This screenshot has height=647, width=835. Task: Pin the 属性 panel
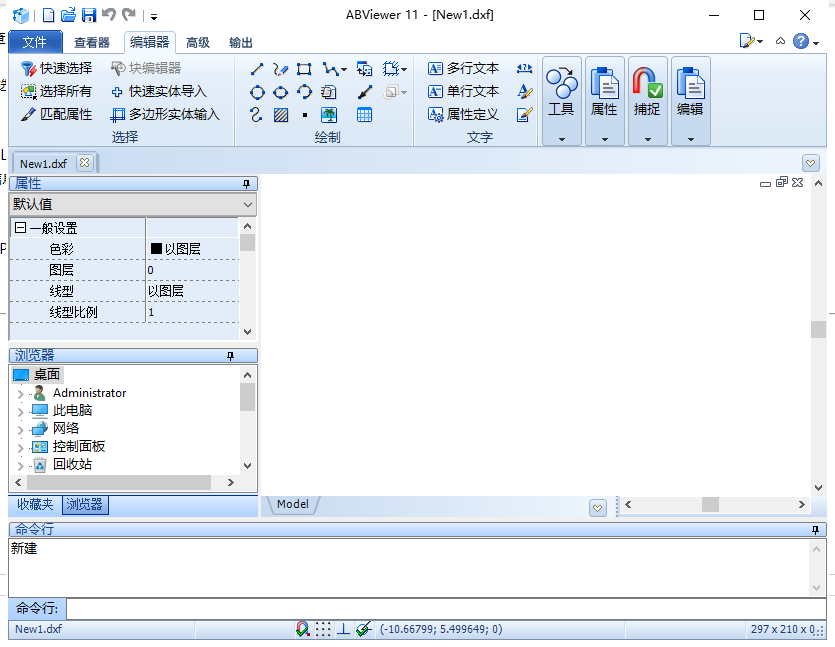point(246,184)
